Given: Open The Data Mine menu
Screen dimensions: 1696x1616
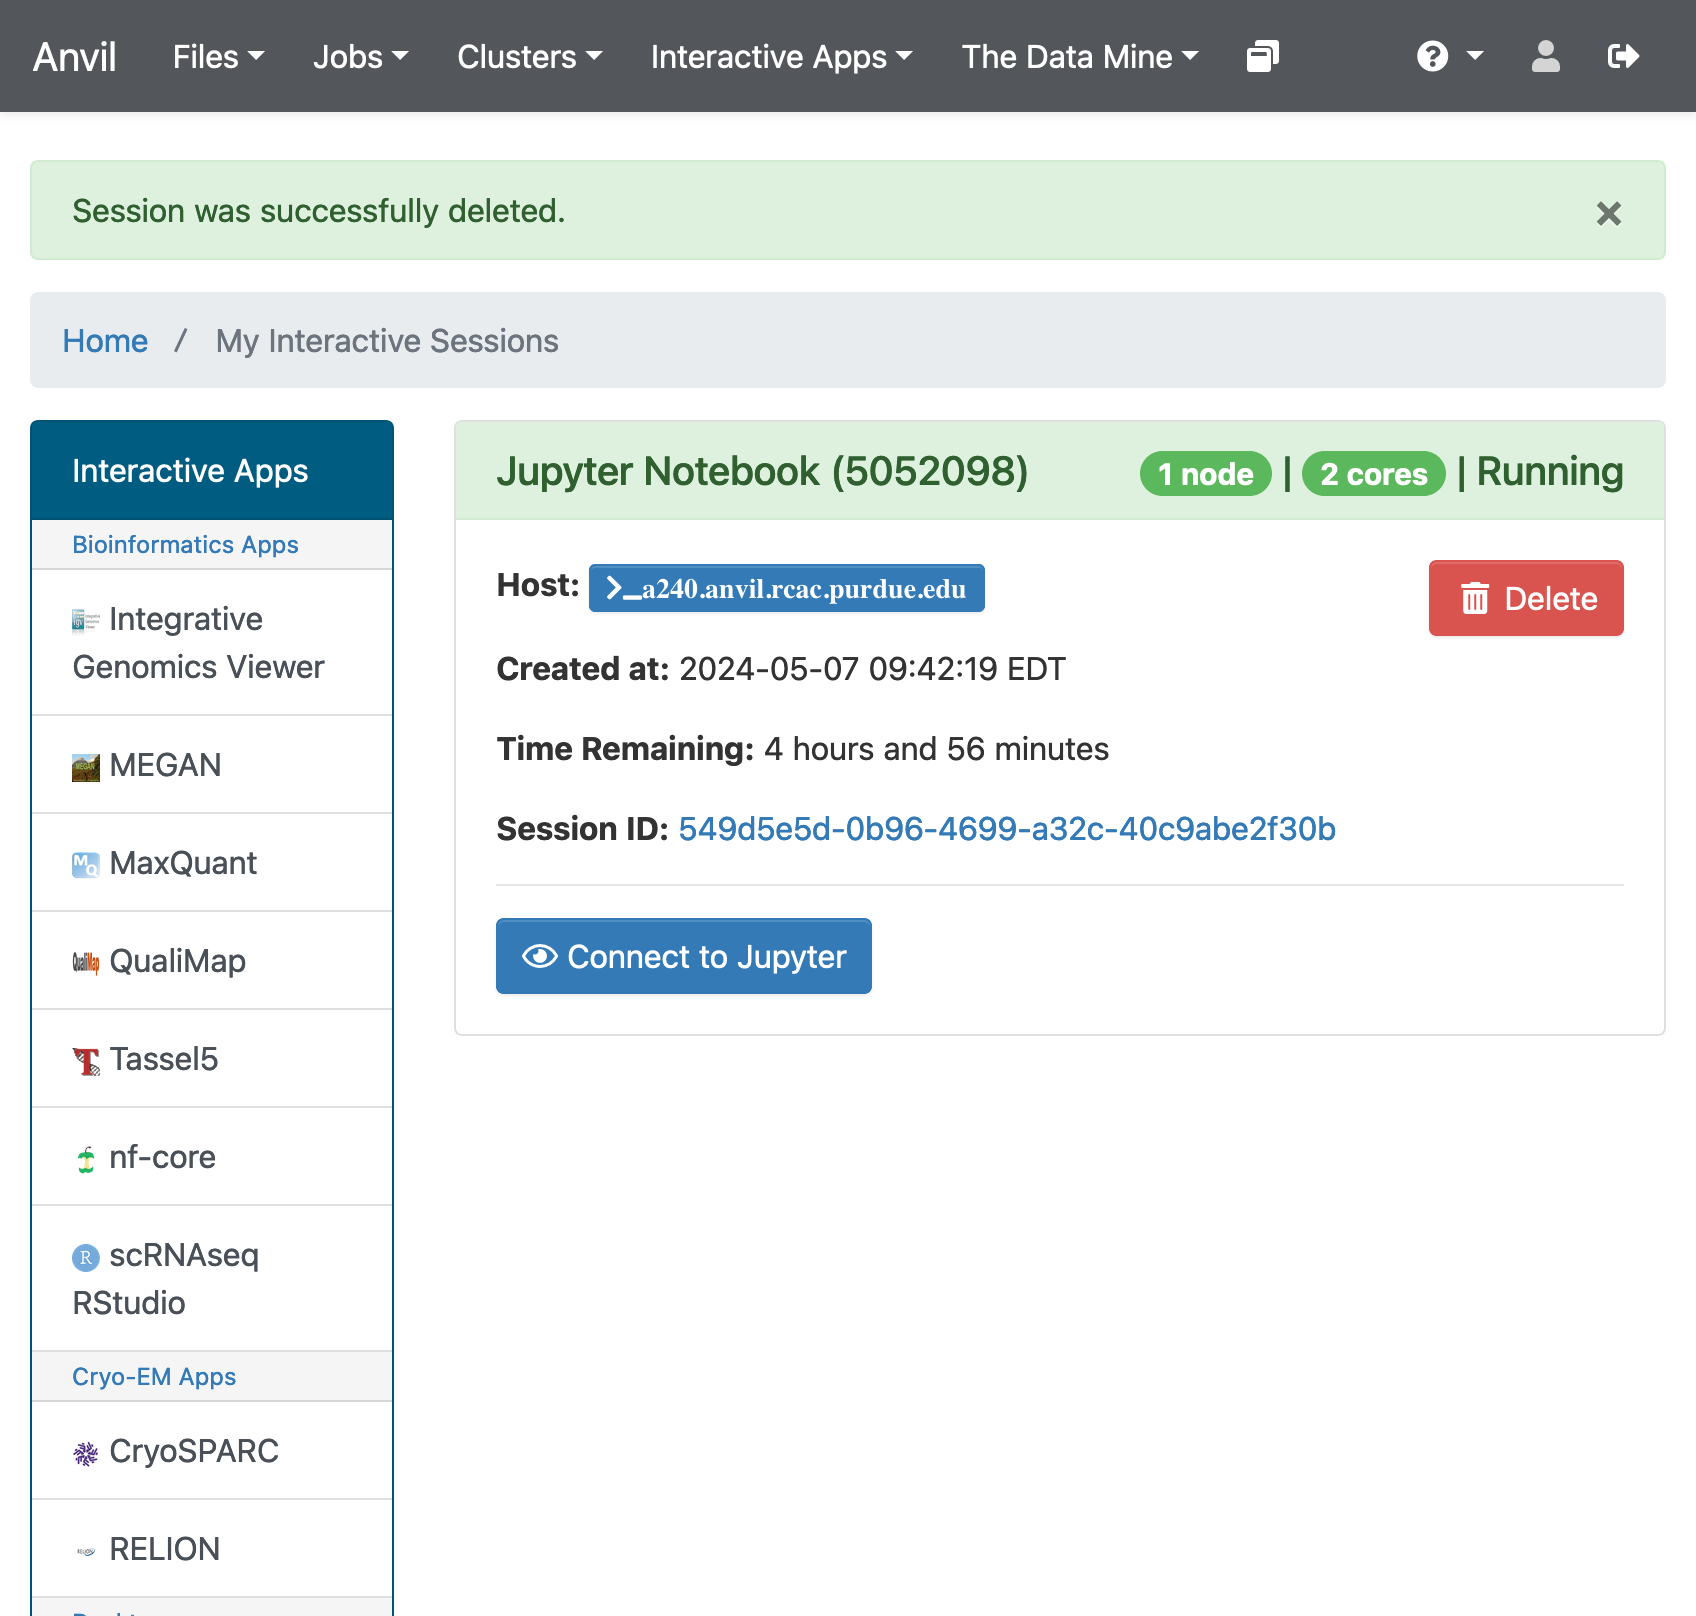Looking at the screenshot, I should [1079, 57].
